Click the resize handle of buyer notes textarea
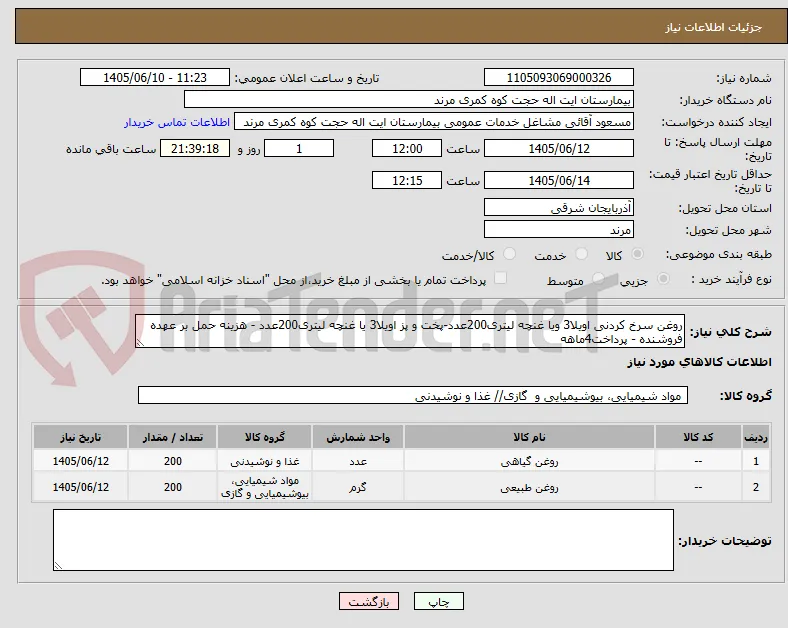 coord(58,566)
